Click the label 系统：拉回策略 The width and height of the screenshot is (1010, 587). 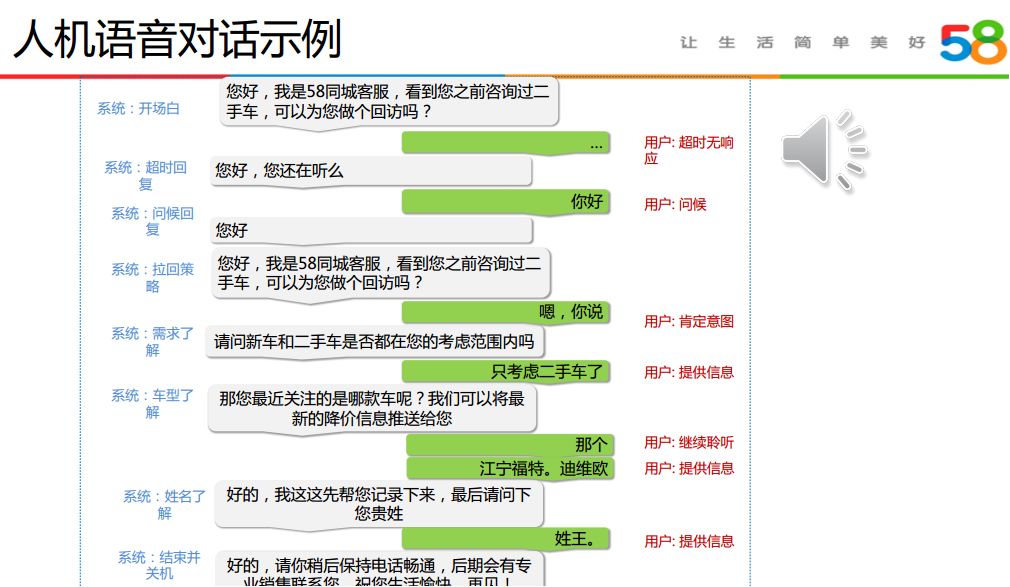click(153, 277)
